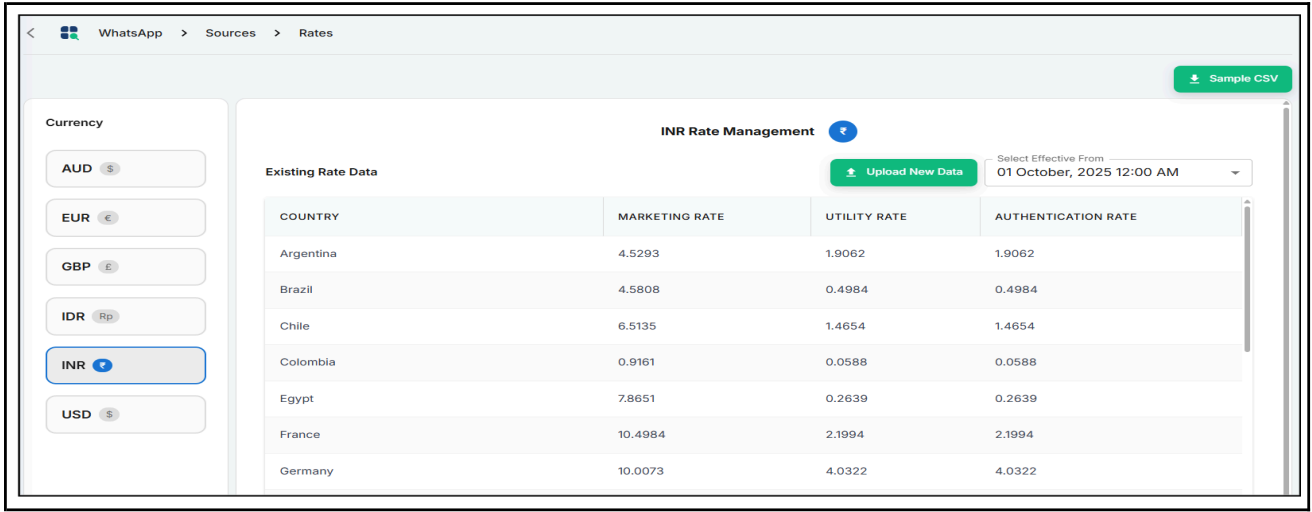Click the Rates breadcrumb
Image resolution: width=1312 pixels, height=512 pixels.
316,33
